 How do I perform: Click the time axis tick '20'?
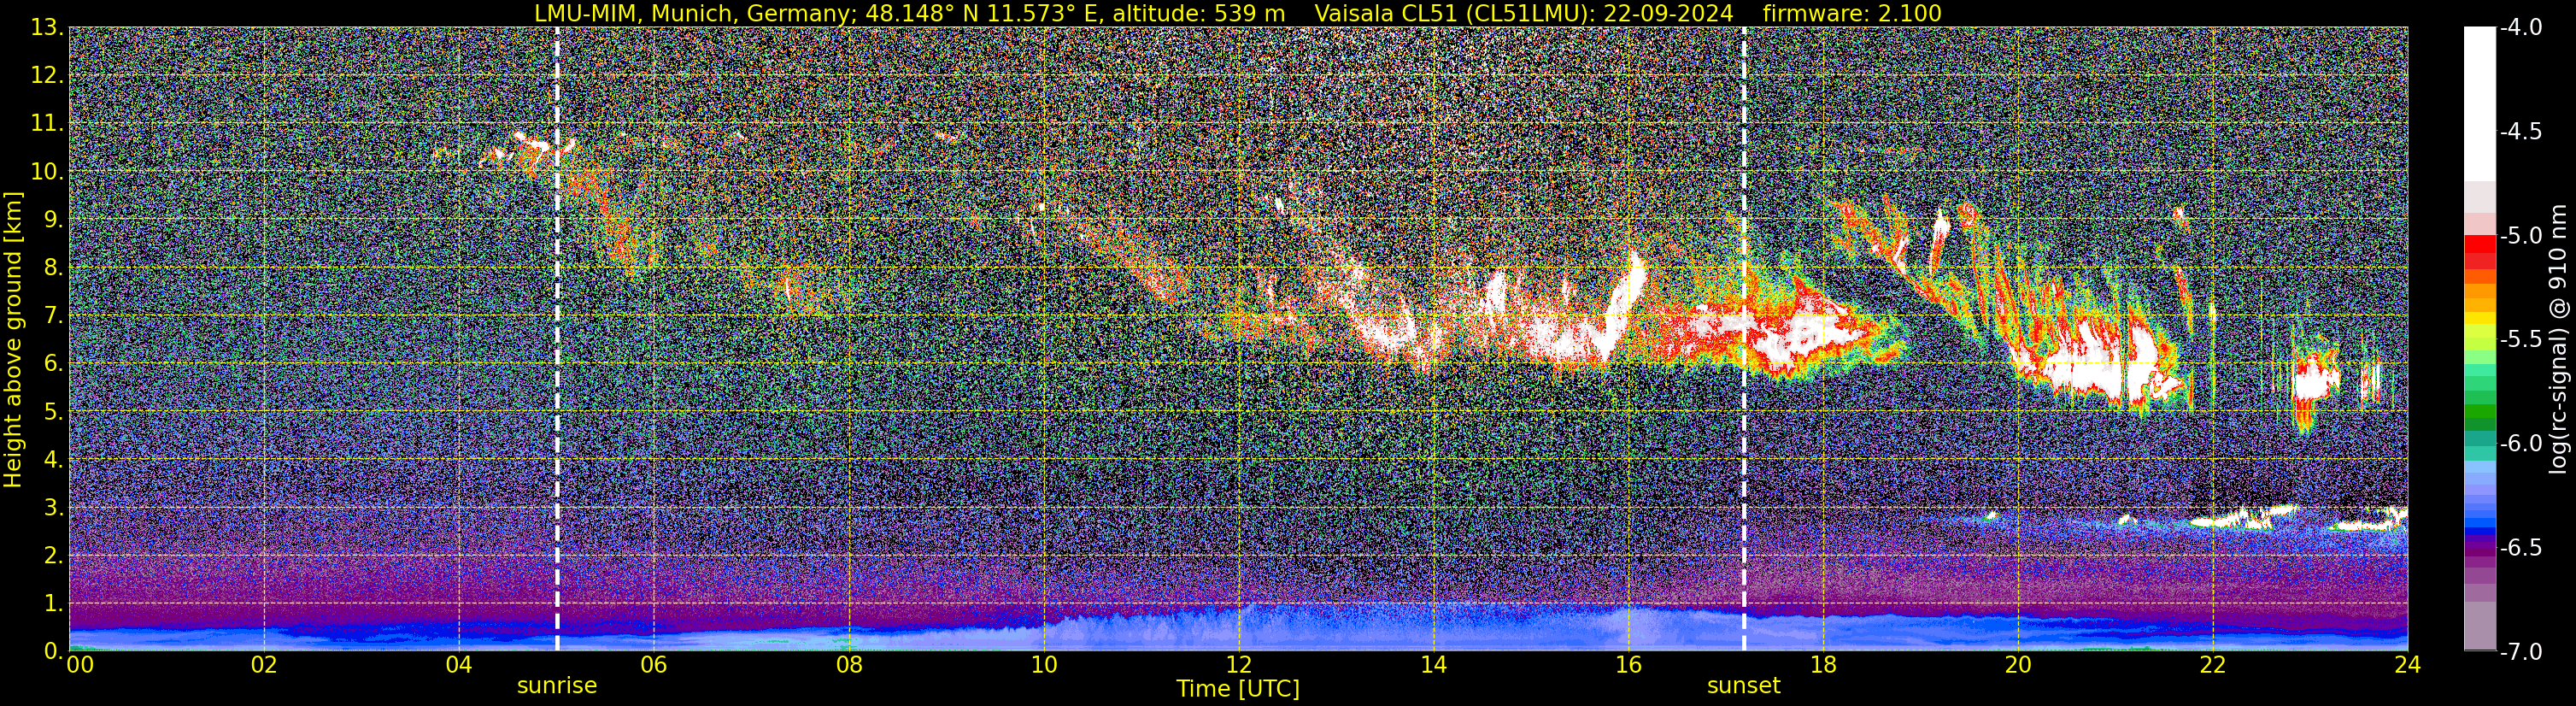tap(2018, 665)
